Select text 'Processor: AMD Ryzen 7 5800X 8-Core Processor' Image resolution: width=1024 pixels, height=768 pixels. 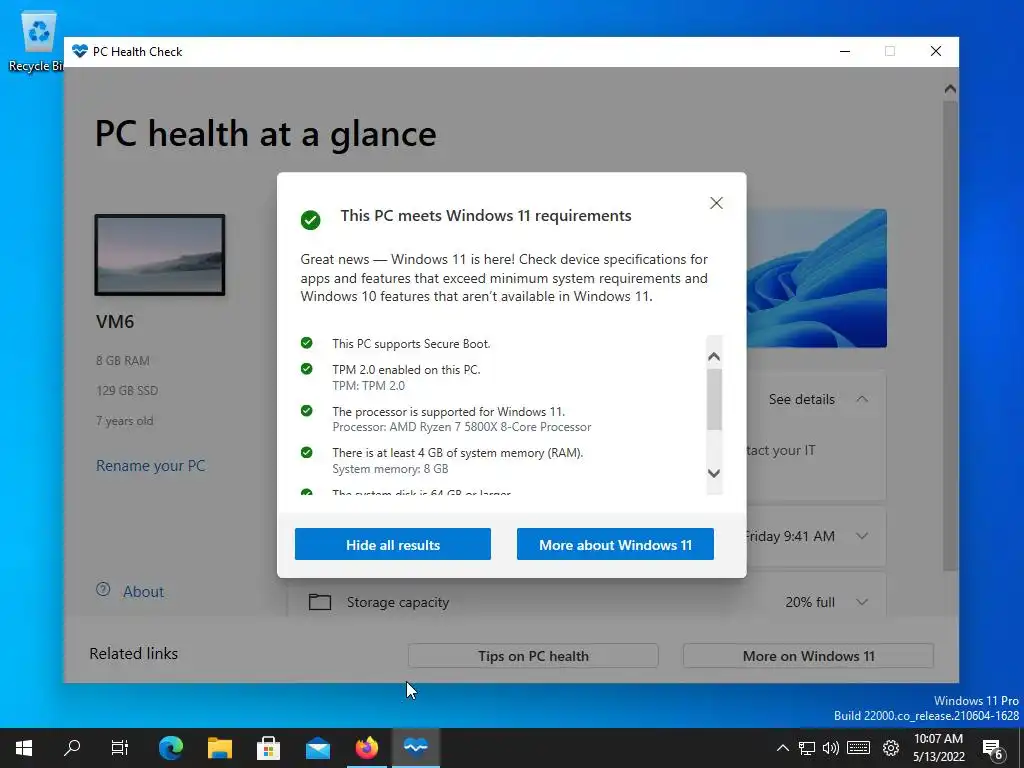pyautogui.click(x=462, y=427)
